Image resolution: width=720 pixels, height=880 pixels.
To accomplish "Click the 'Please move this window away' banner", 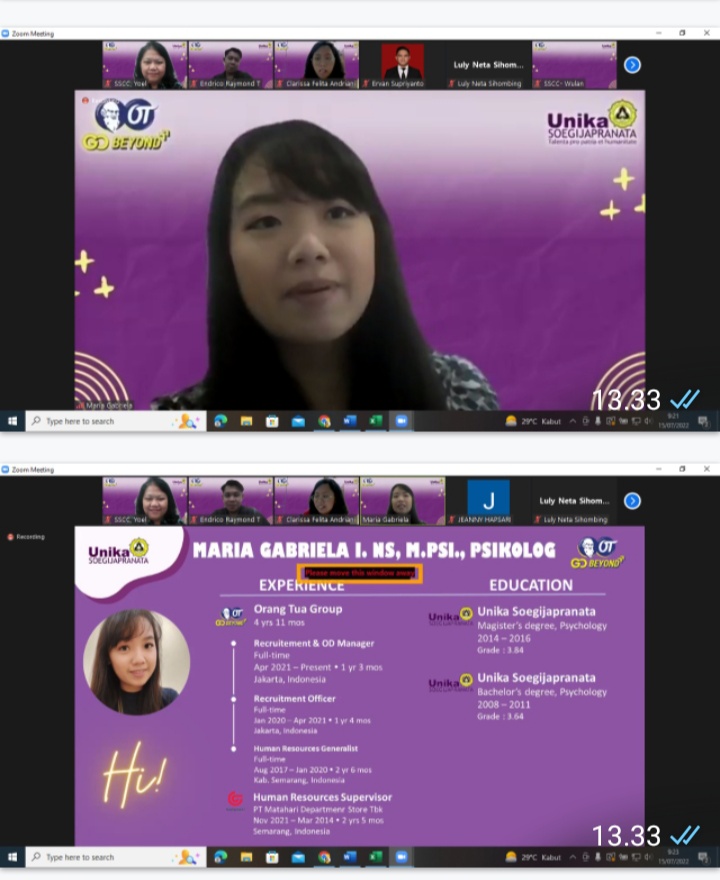I will 359,573.
